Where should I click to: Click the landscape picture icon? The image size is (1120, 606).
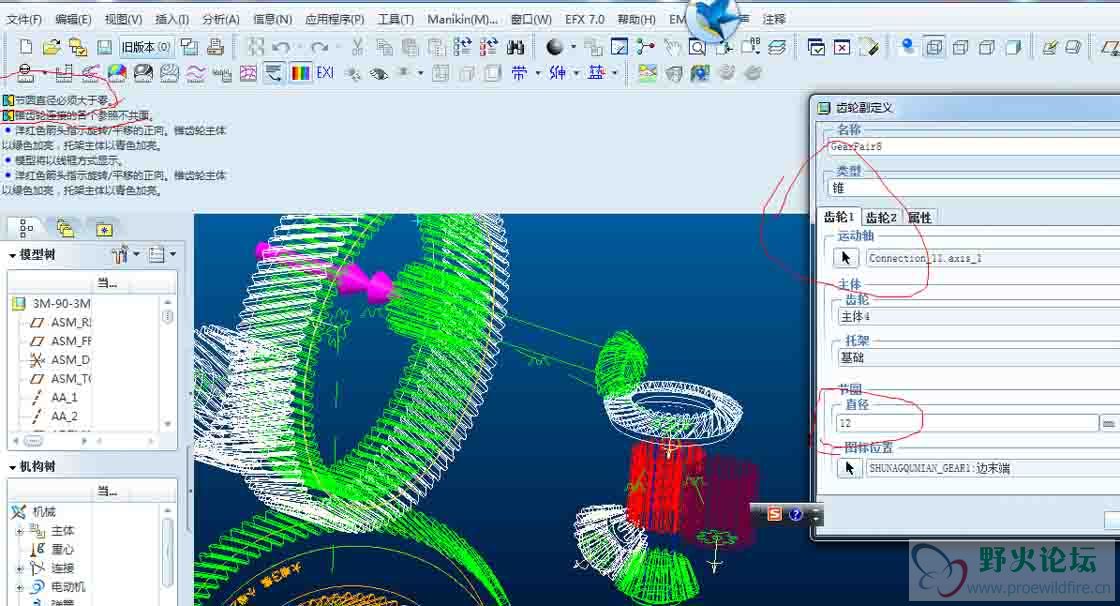(647, 73)
